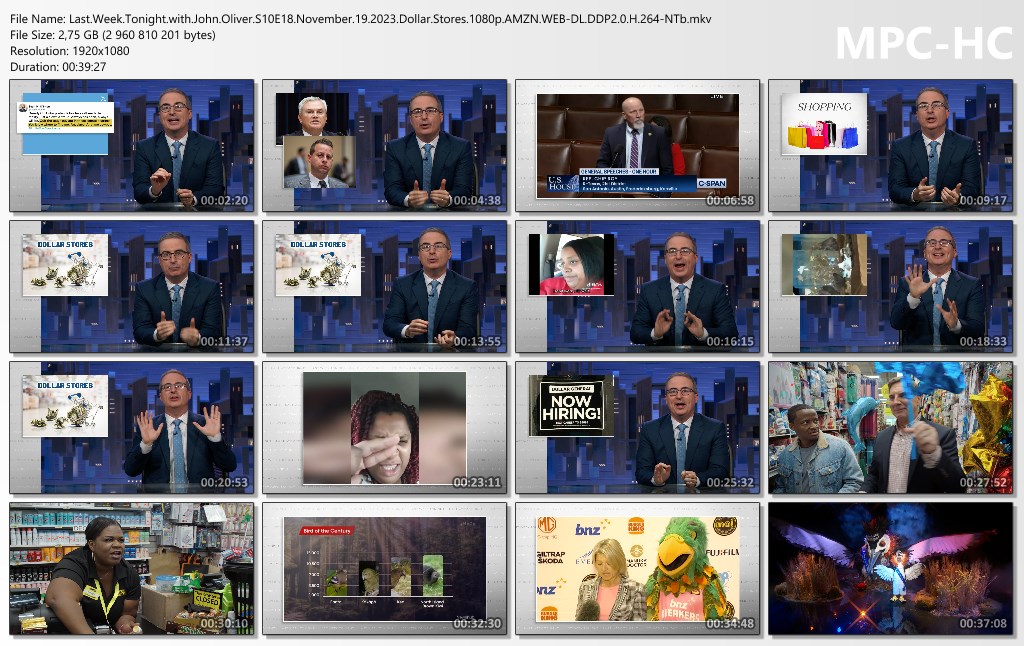Image resolution: width=1024 pixels, height=646 pixels.
Task: Click the C-SPAN House floor thumbnail
Action: point(637,145)
